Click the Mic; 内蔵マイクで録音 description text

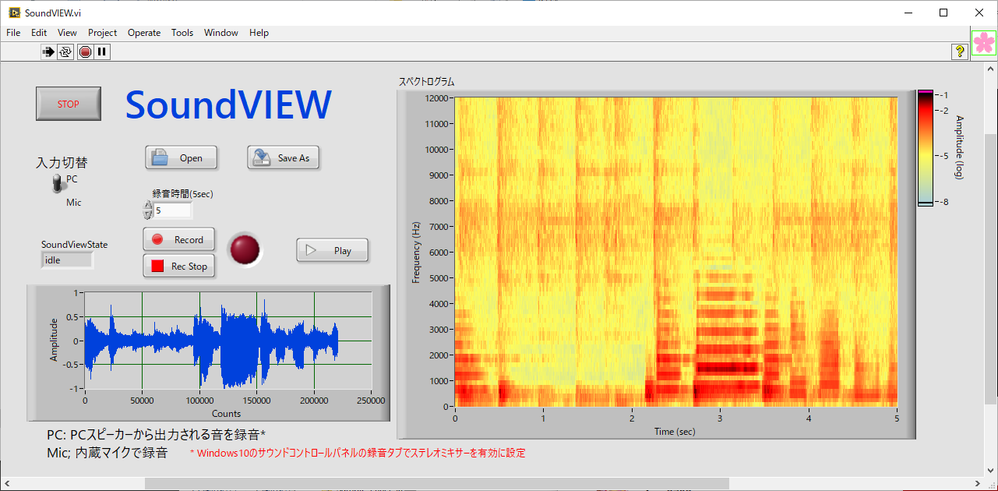tap(107, 453)
